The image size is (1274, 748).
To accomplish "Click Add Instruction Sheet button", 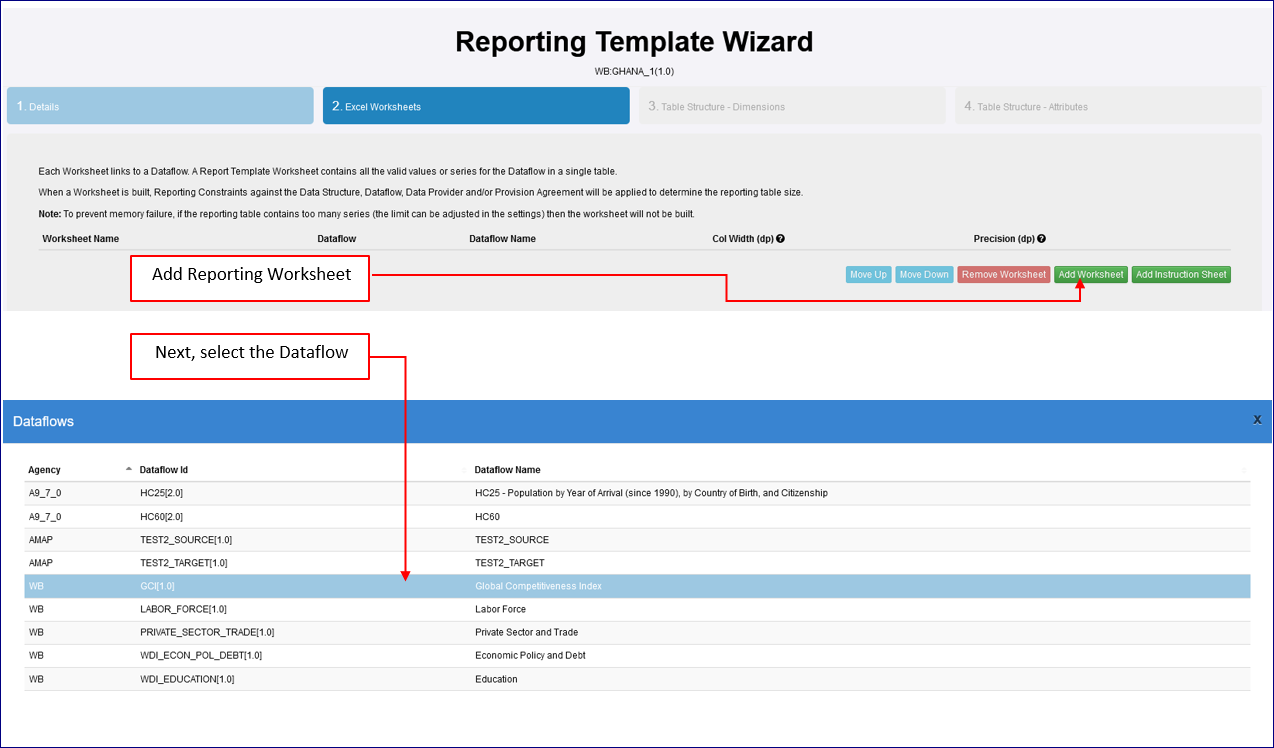I will (x=1181, y=275).
